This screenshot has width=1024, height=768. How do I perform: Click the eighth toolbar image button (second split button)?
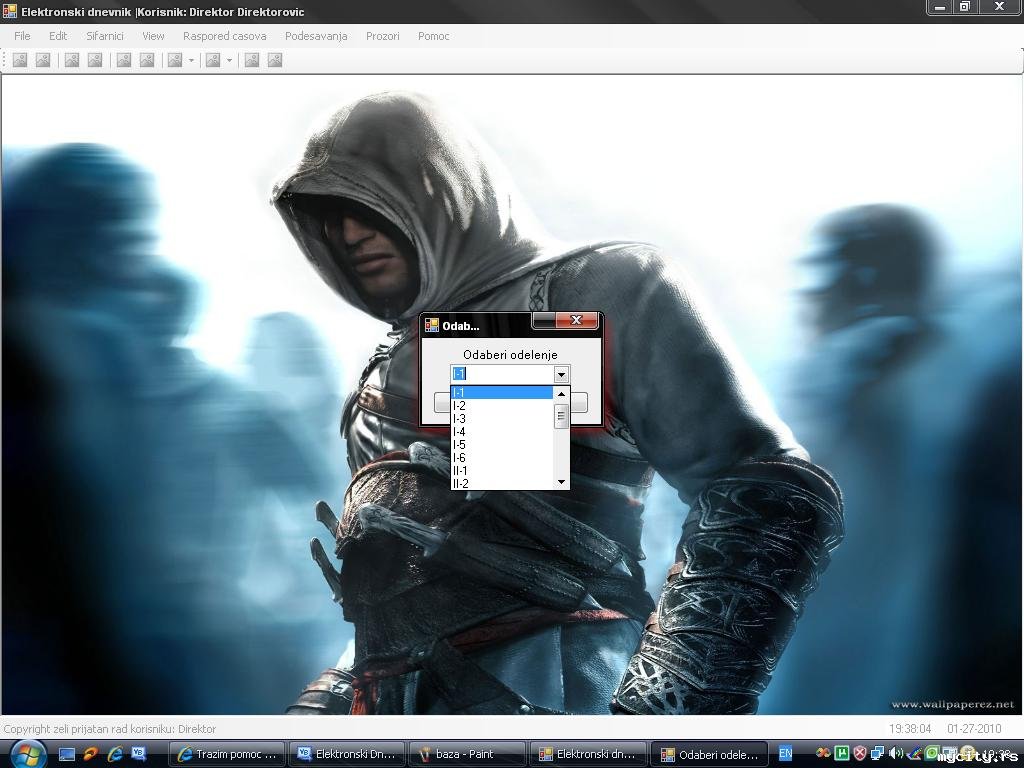pos(213,60)
